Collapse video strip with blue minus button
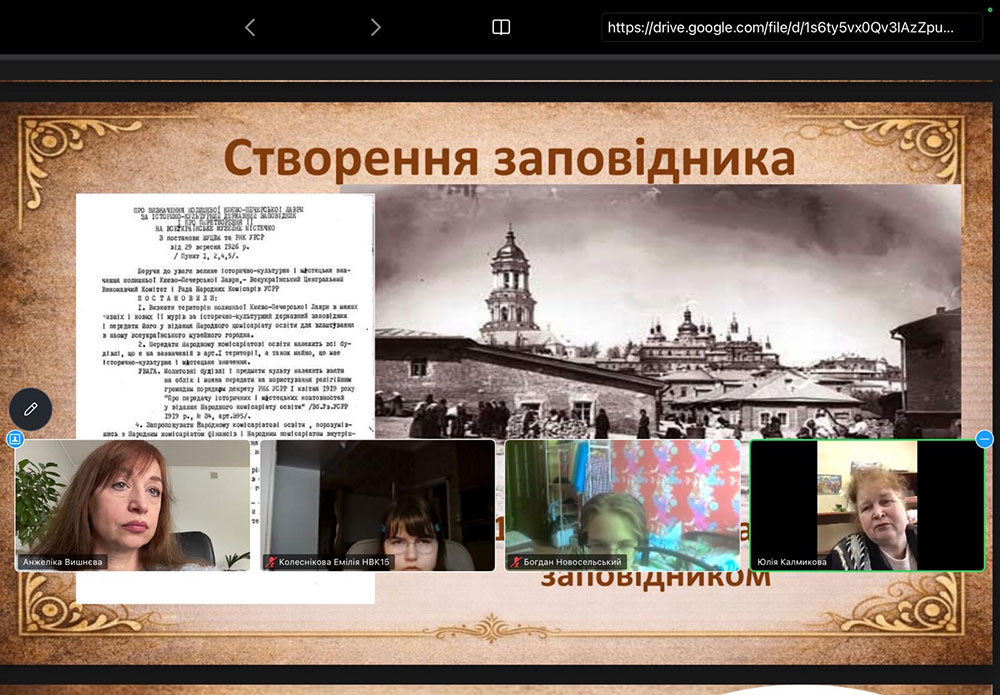Screen dimensions: 1000x695 985,439
